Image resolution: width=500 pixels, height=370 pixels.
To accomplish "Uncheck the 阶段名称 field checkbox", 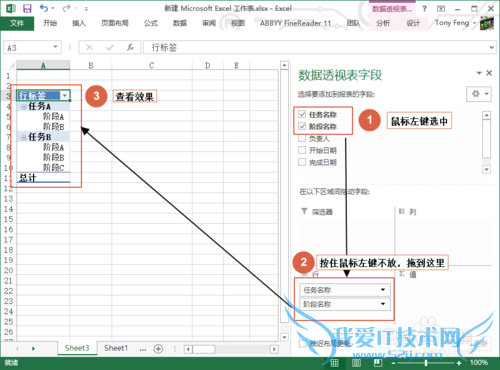I will click(302, 126).
